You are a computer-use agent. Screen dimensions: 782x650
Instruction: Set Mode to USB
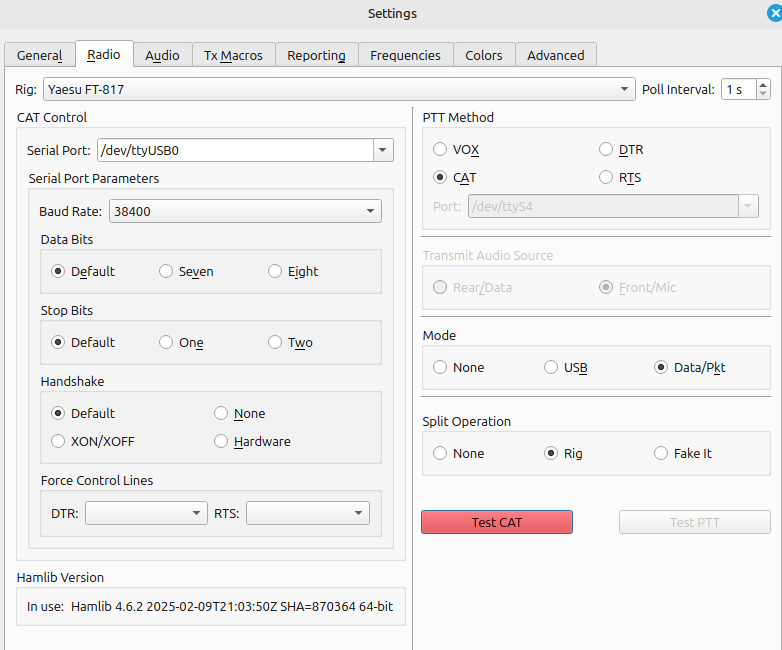(566, 367)
